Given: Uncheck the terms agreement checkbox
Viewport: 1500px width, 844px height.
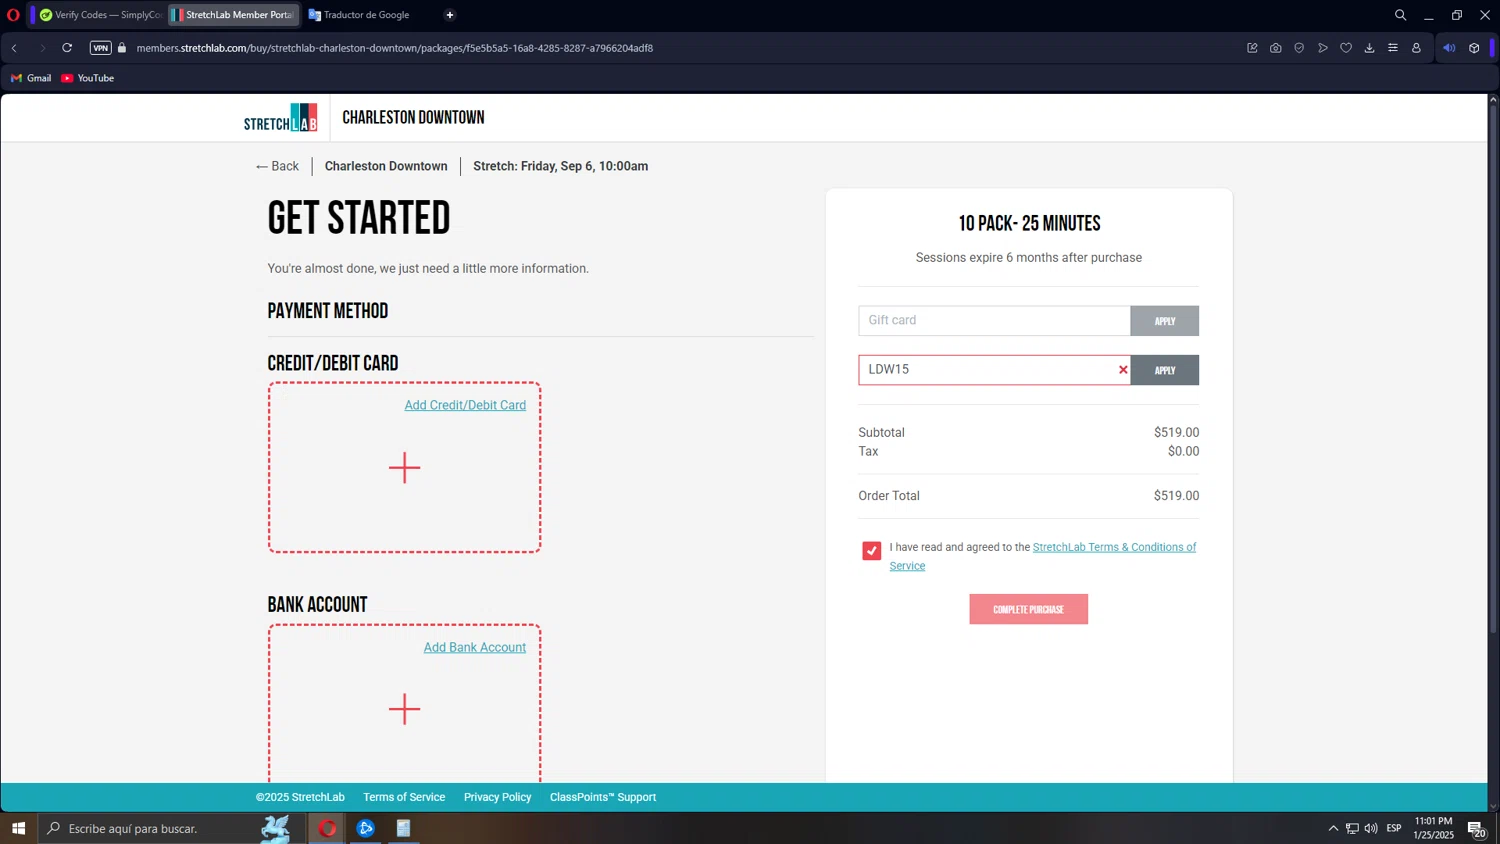Looking at the screenshot, I should [872, 551].
